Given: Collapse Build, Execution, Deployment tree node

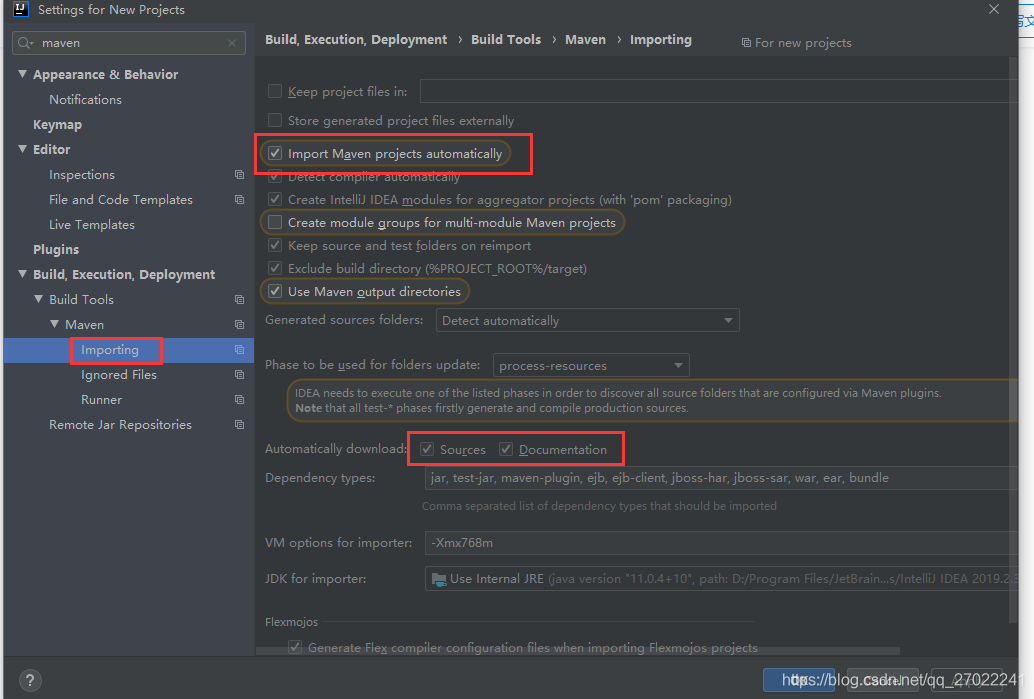Looking at the screenshot, I should coord(22,274).
